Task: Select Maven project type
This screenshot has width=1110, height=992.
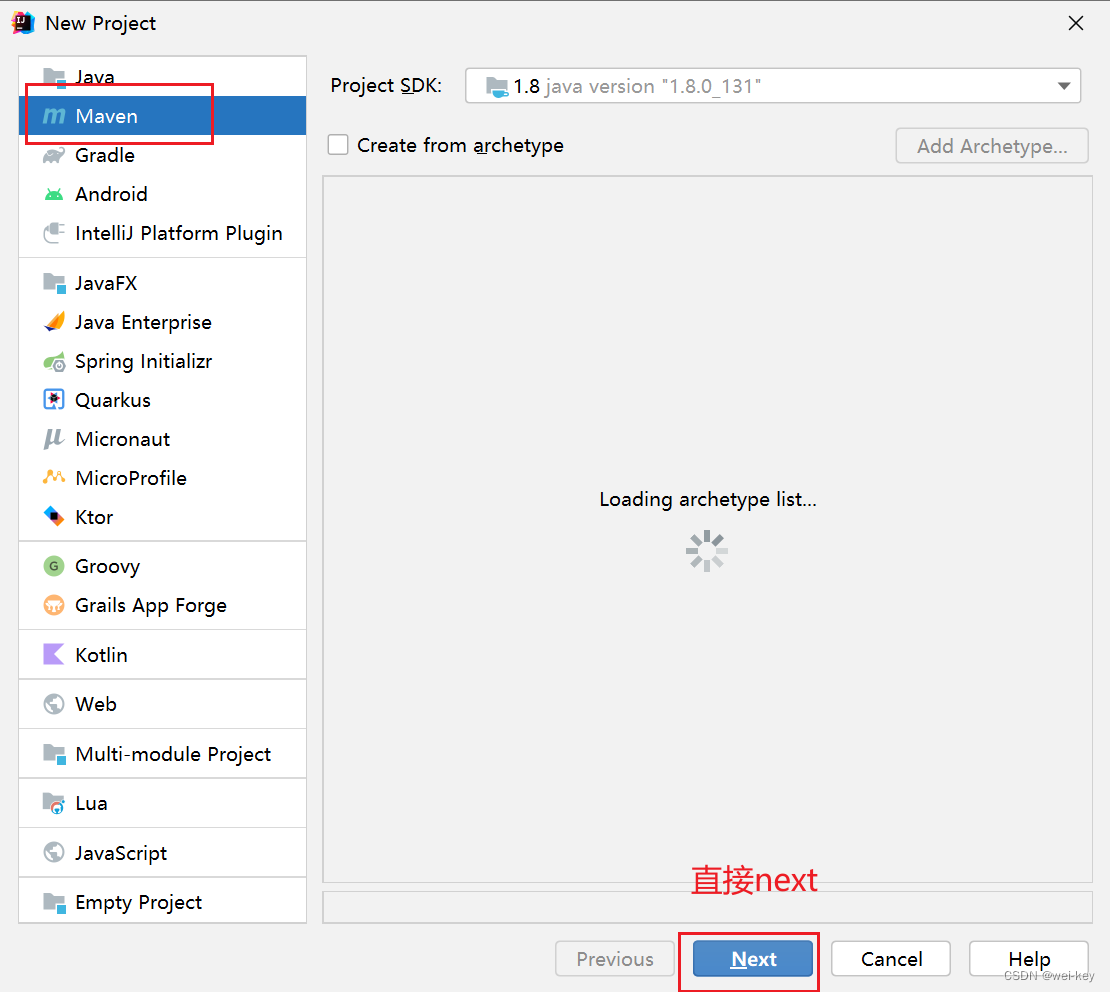Action: tap(162, 115)
